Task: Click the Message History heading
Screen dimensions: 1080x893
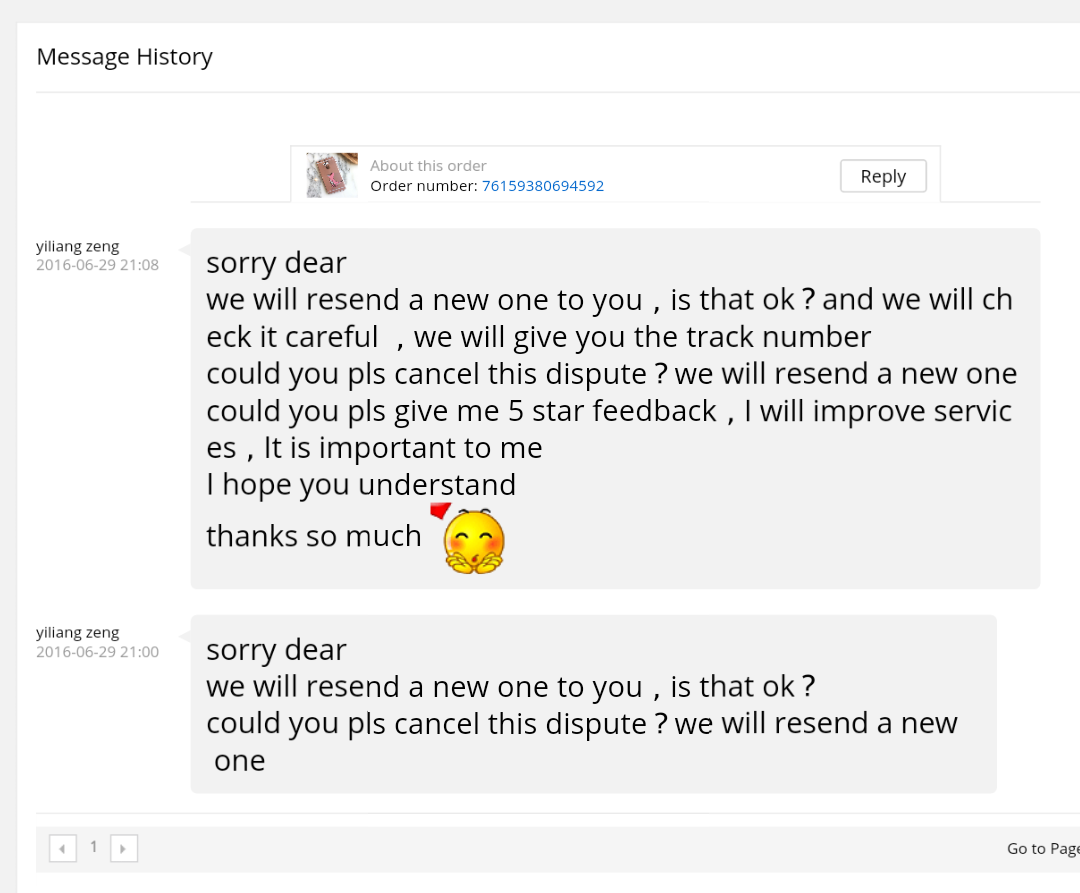Action: pos(125,57)
